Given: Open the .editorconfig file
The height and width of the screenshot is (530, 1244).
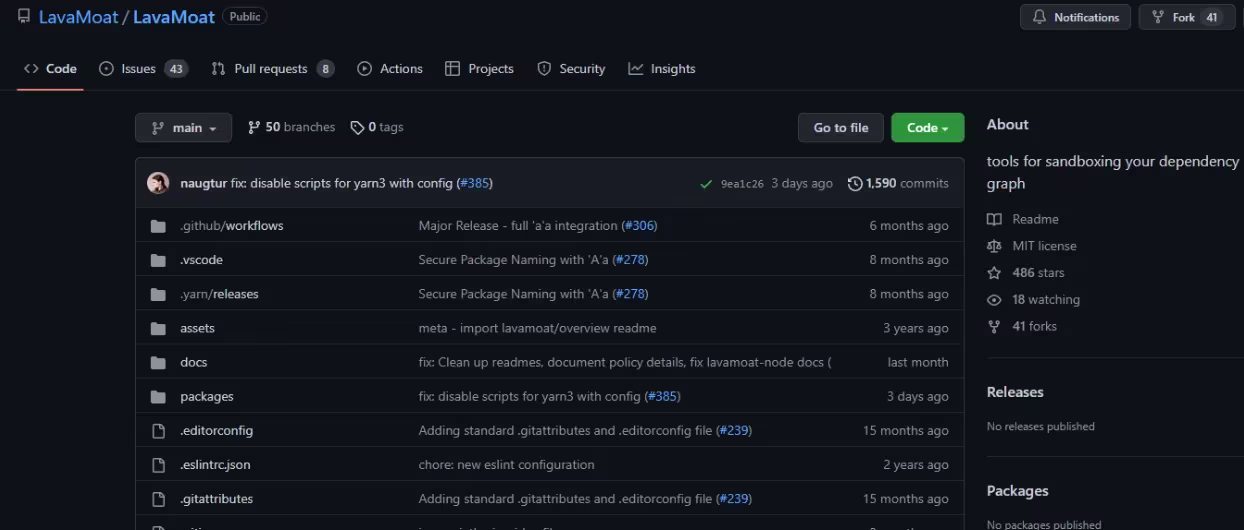Looking at the screenshot, I should pyautogui.click(x=216, y=431).
